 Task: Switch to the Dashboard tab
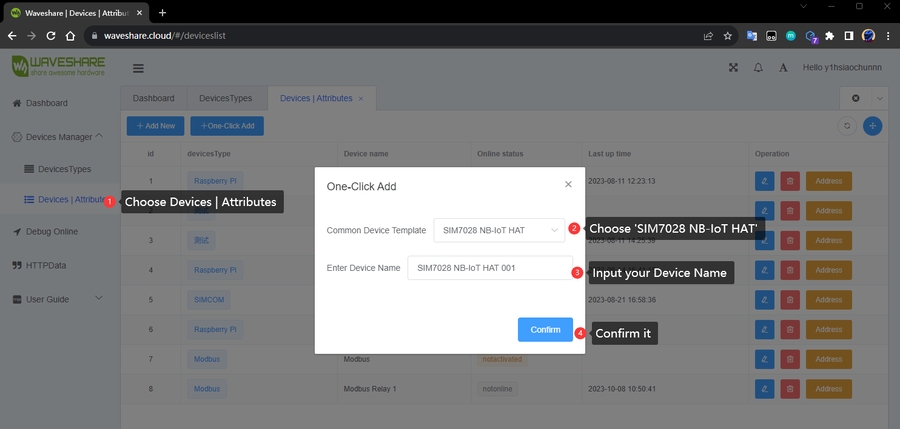point(153,98)
